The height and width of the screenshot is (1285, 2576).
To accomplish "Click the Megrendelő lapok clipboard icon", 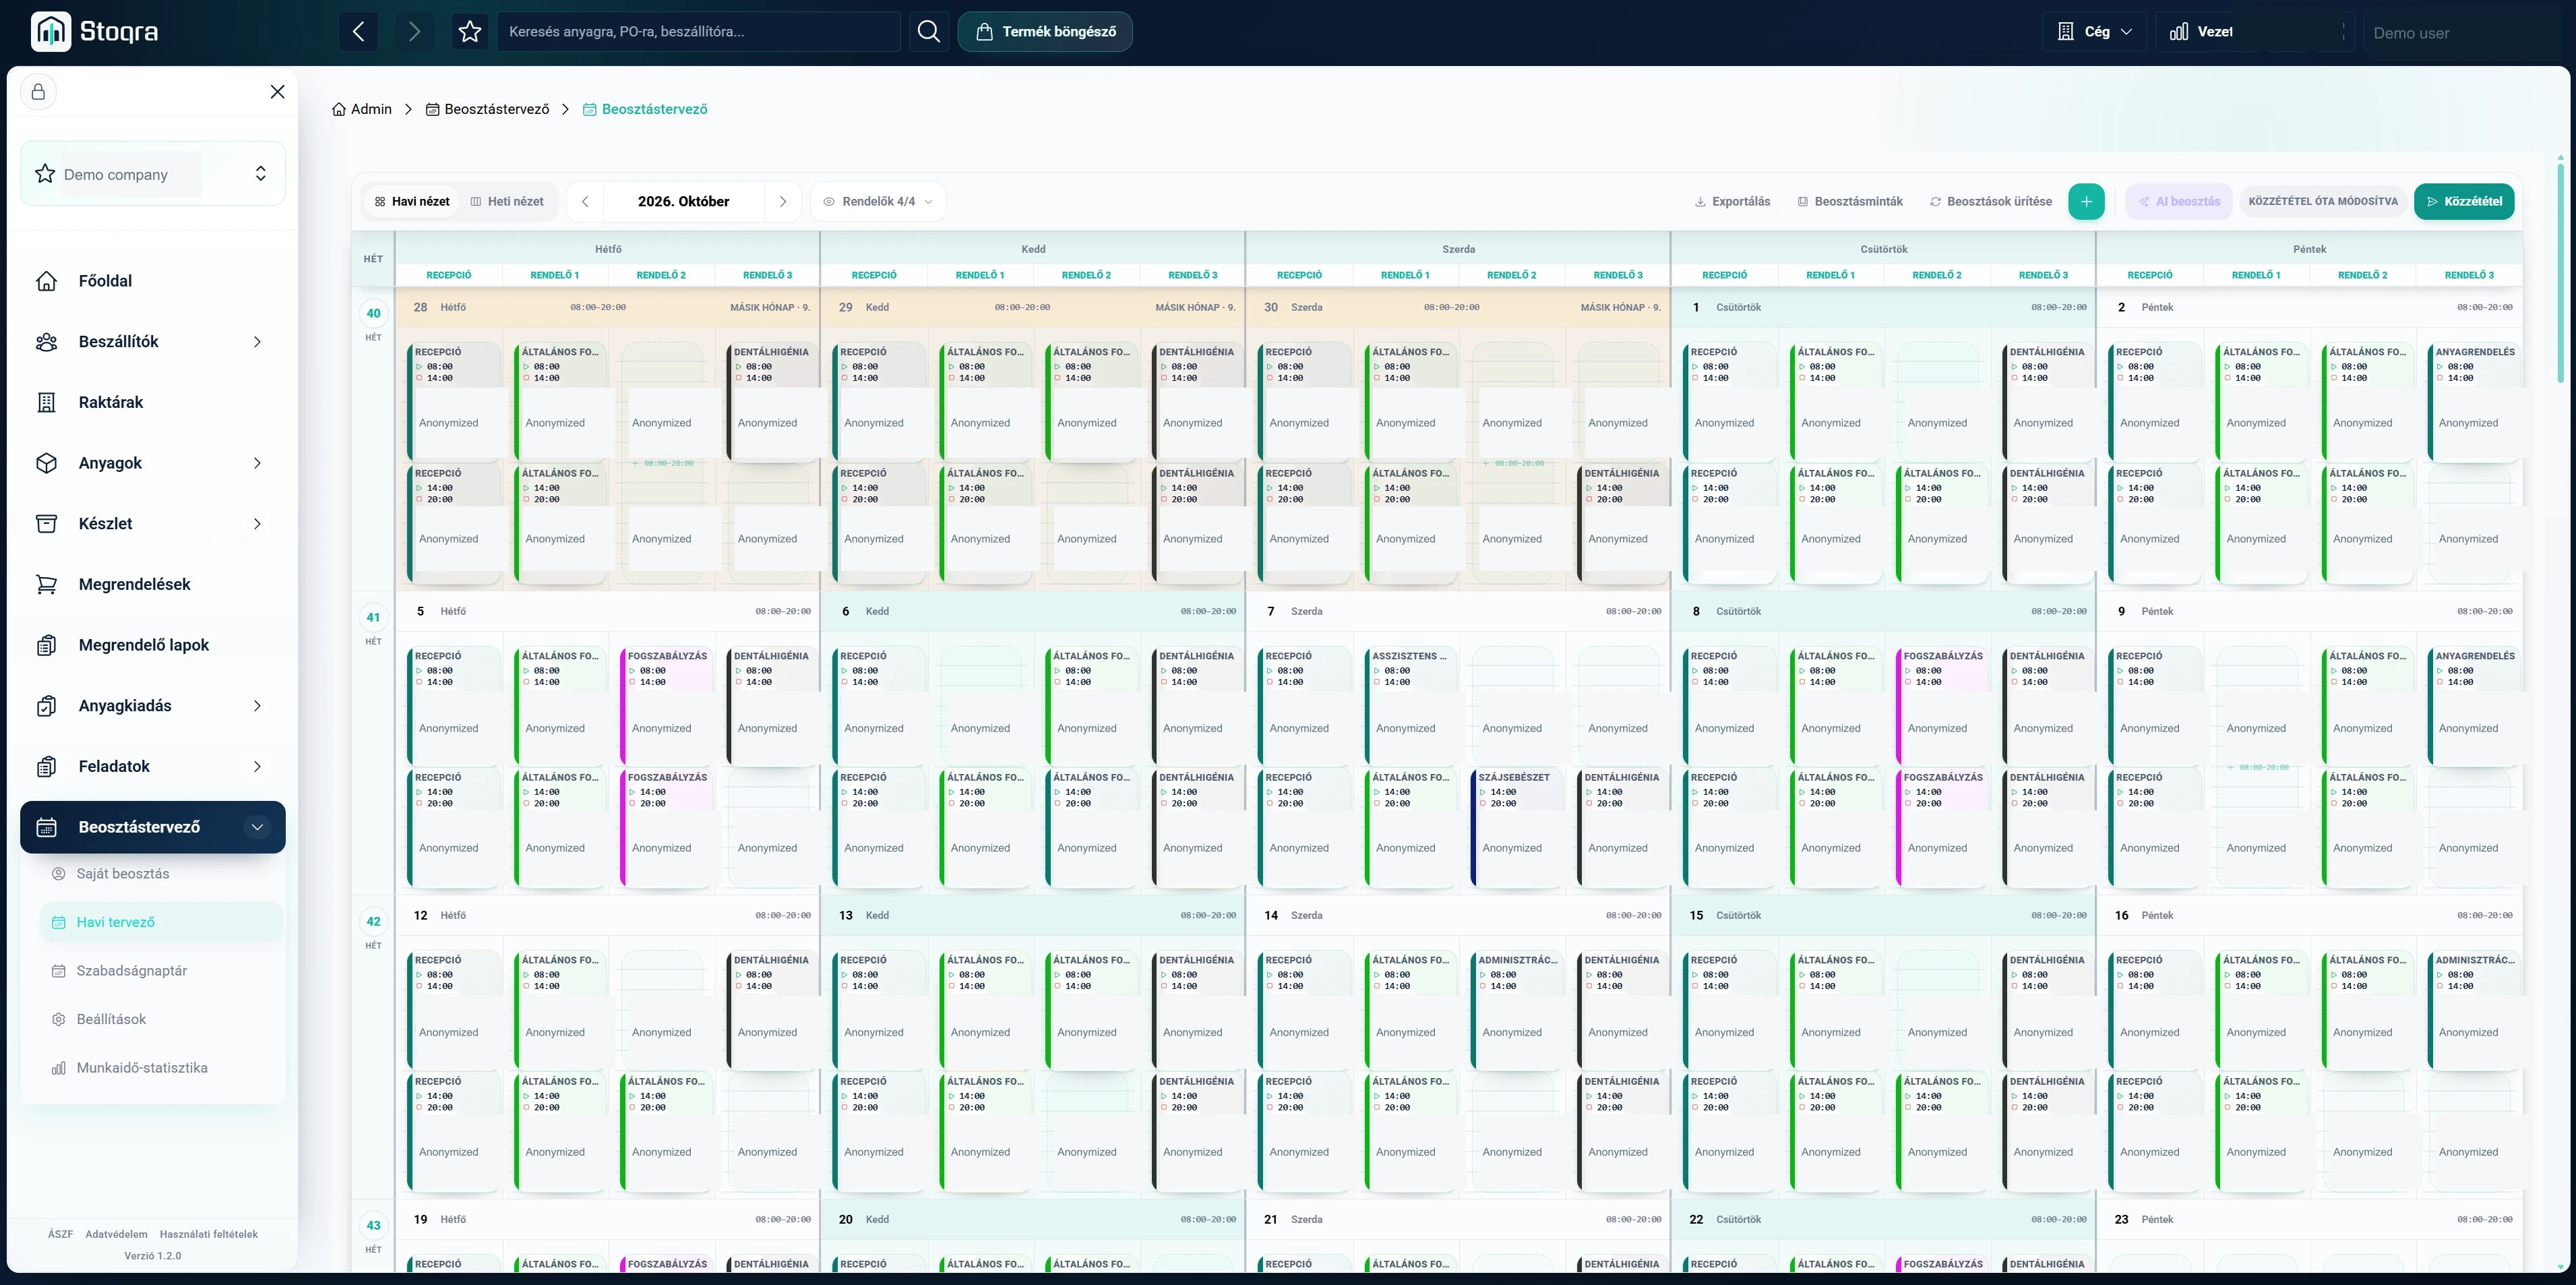I will pyautogui.click(x=46, y=645).
